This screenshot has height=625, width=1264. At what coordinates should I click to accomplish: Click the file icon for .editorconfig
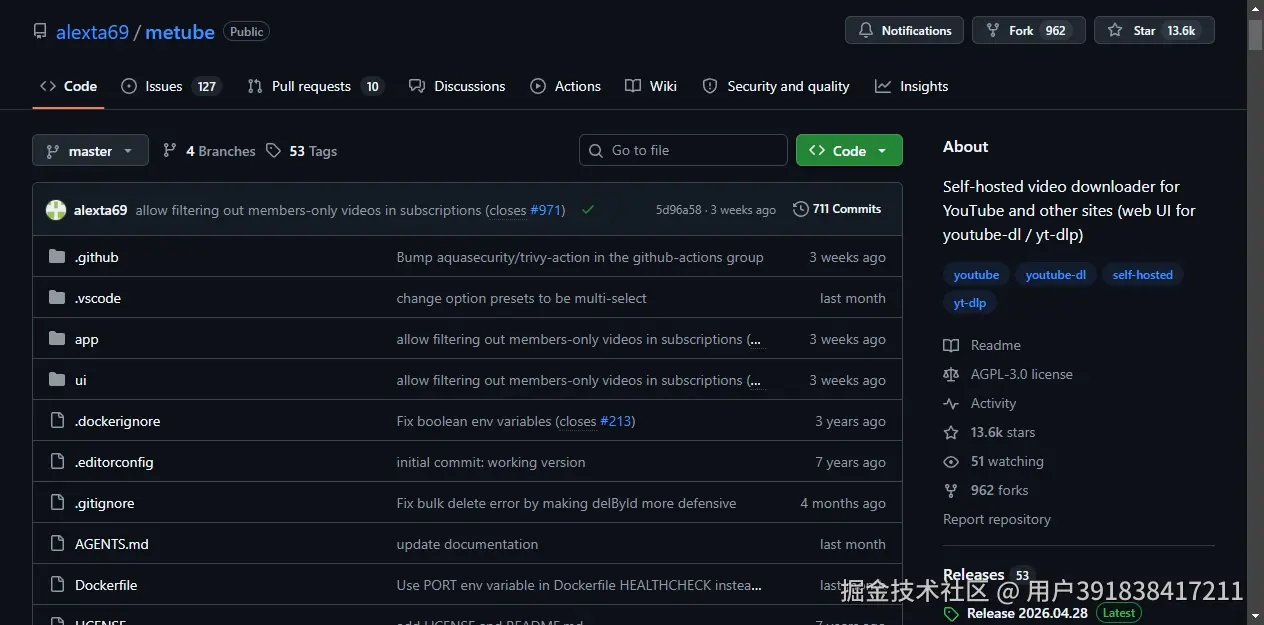(57, 462)
